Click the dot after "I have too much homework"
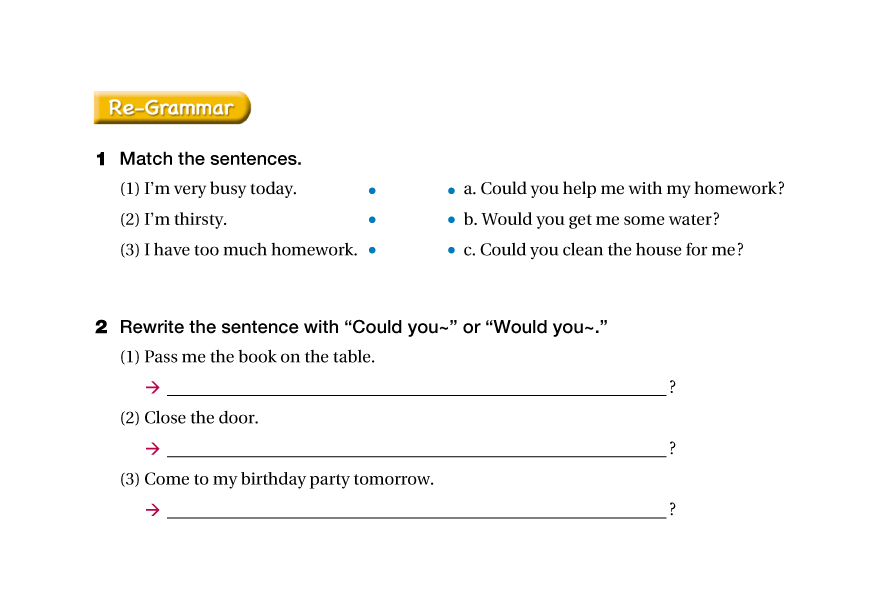Viewport: 873px width, 612px height. pyautogui.click(x=372, y=251)
